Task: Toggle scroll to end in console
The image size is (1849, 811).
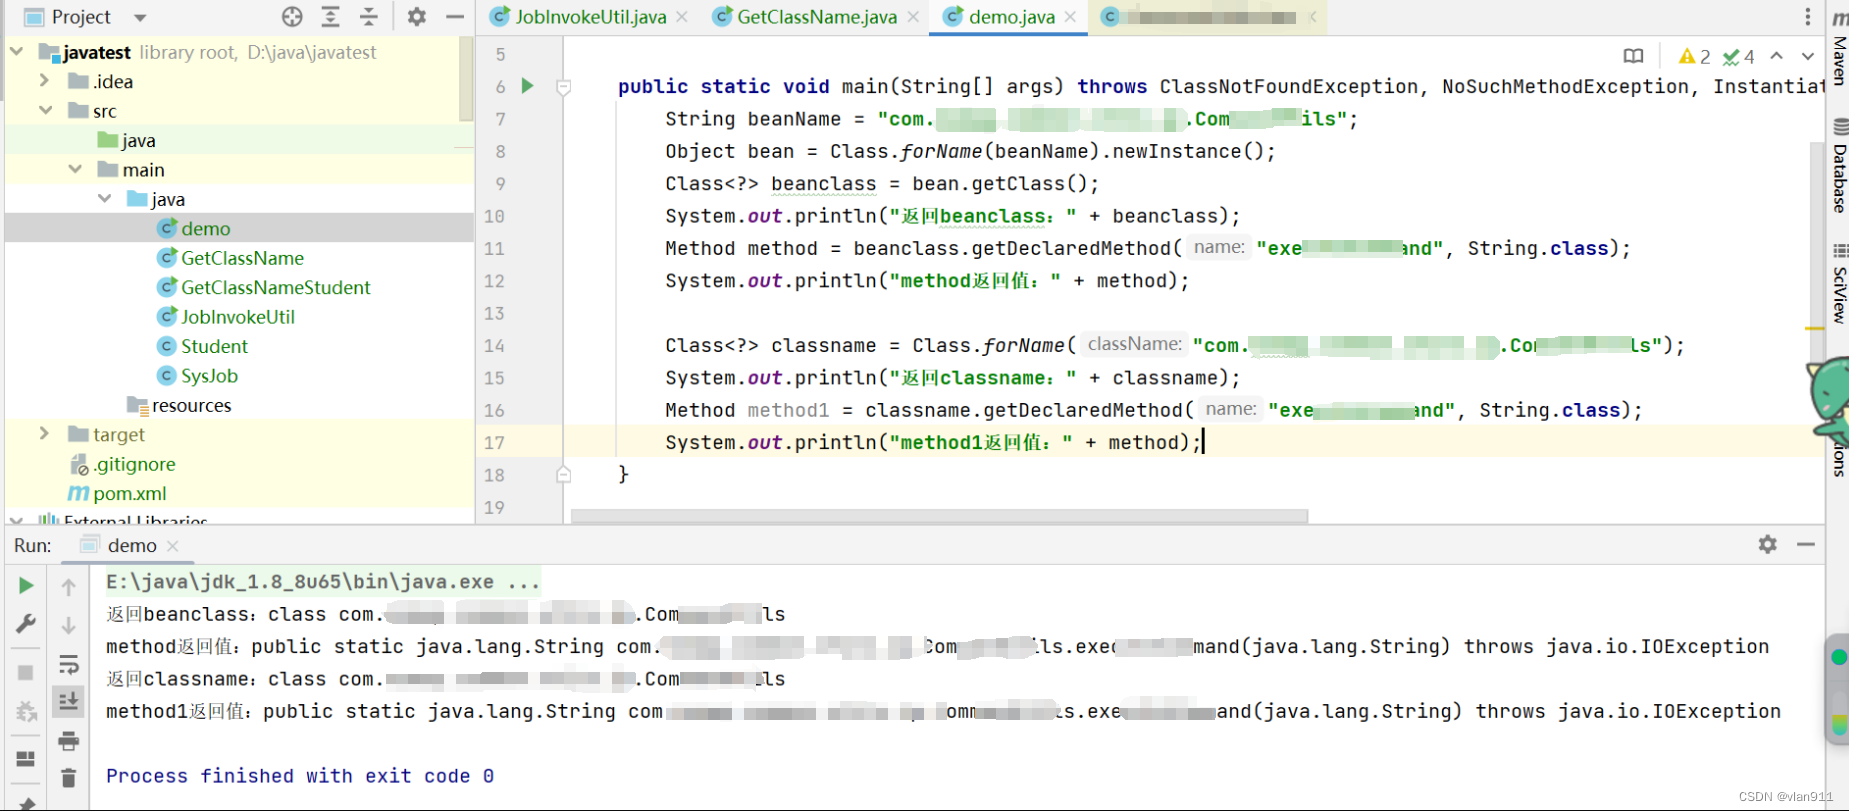Action: pos(68,702)
